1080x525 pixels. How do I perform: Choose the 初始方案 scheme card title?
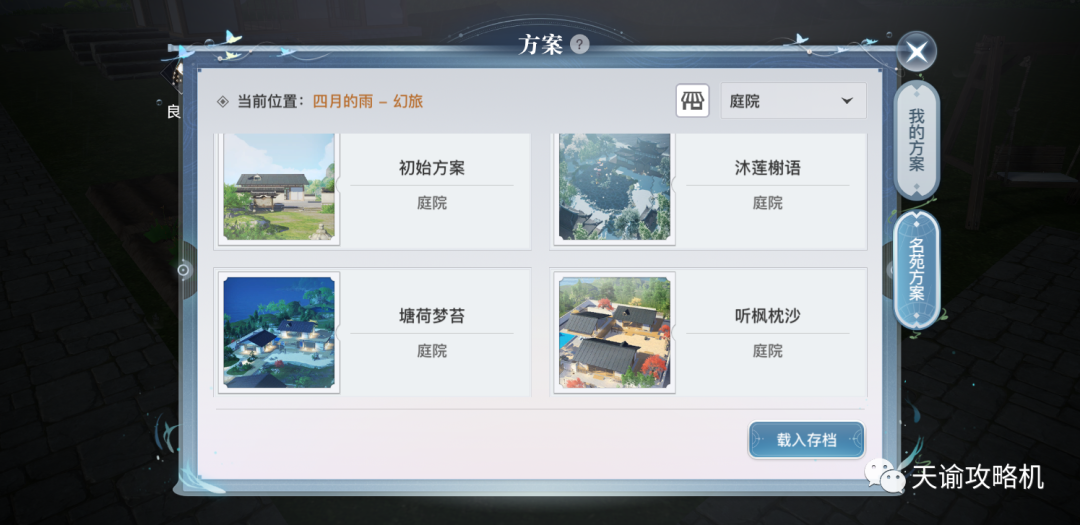[x=432, y=168]
